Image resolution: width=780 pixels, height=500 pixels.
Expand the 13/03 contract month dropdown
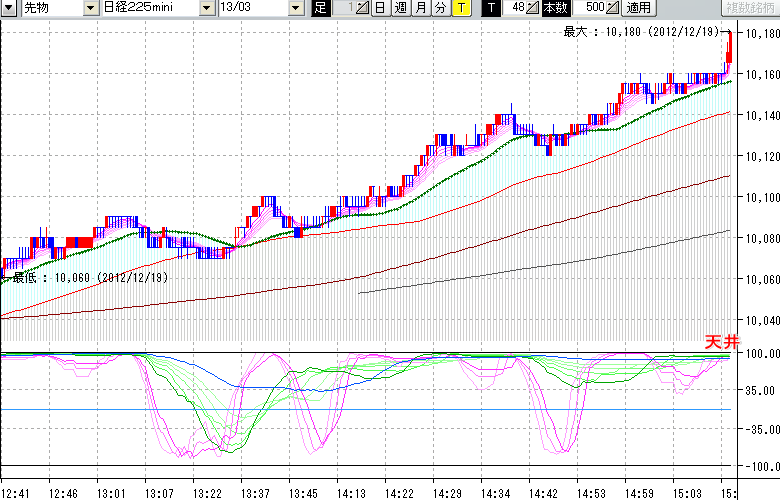click(295, 8)
